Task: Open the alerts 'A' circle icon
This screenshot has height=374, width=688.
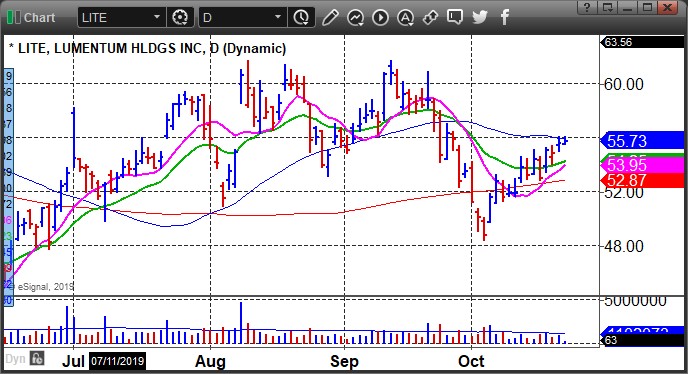Action: [x=405, y=18]
